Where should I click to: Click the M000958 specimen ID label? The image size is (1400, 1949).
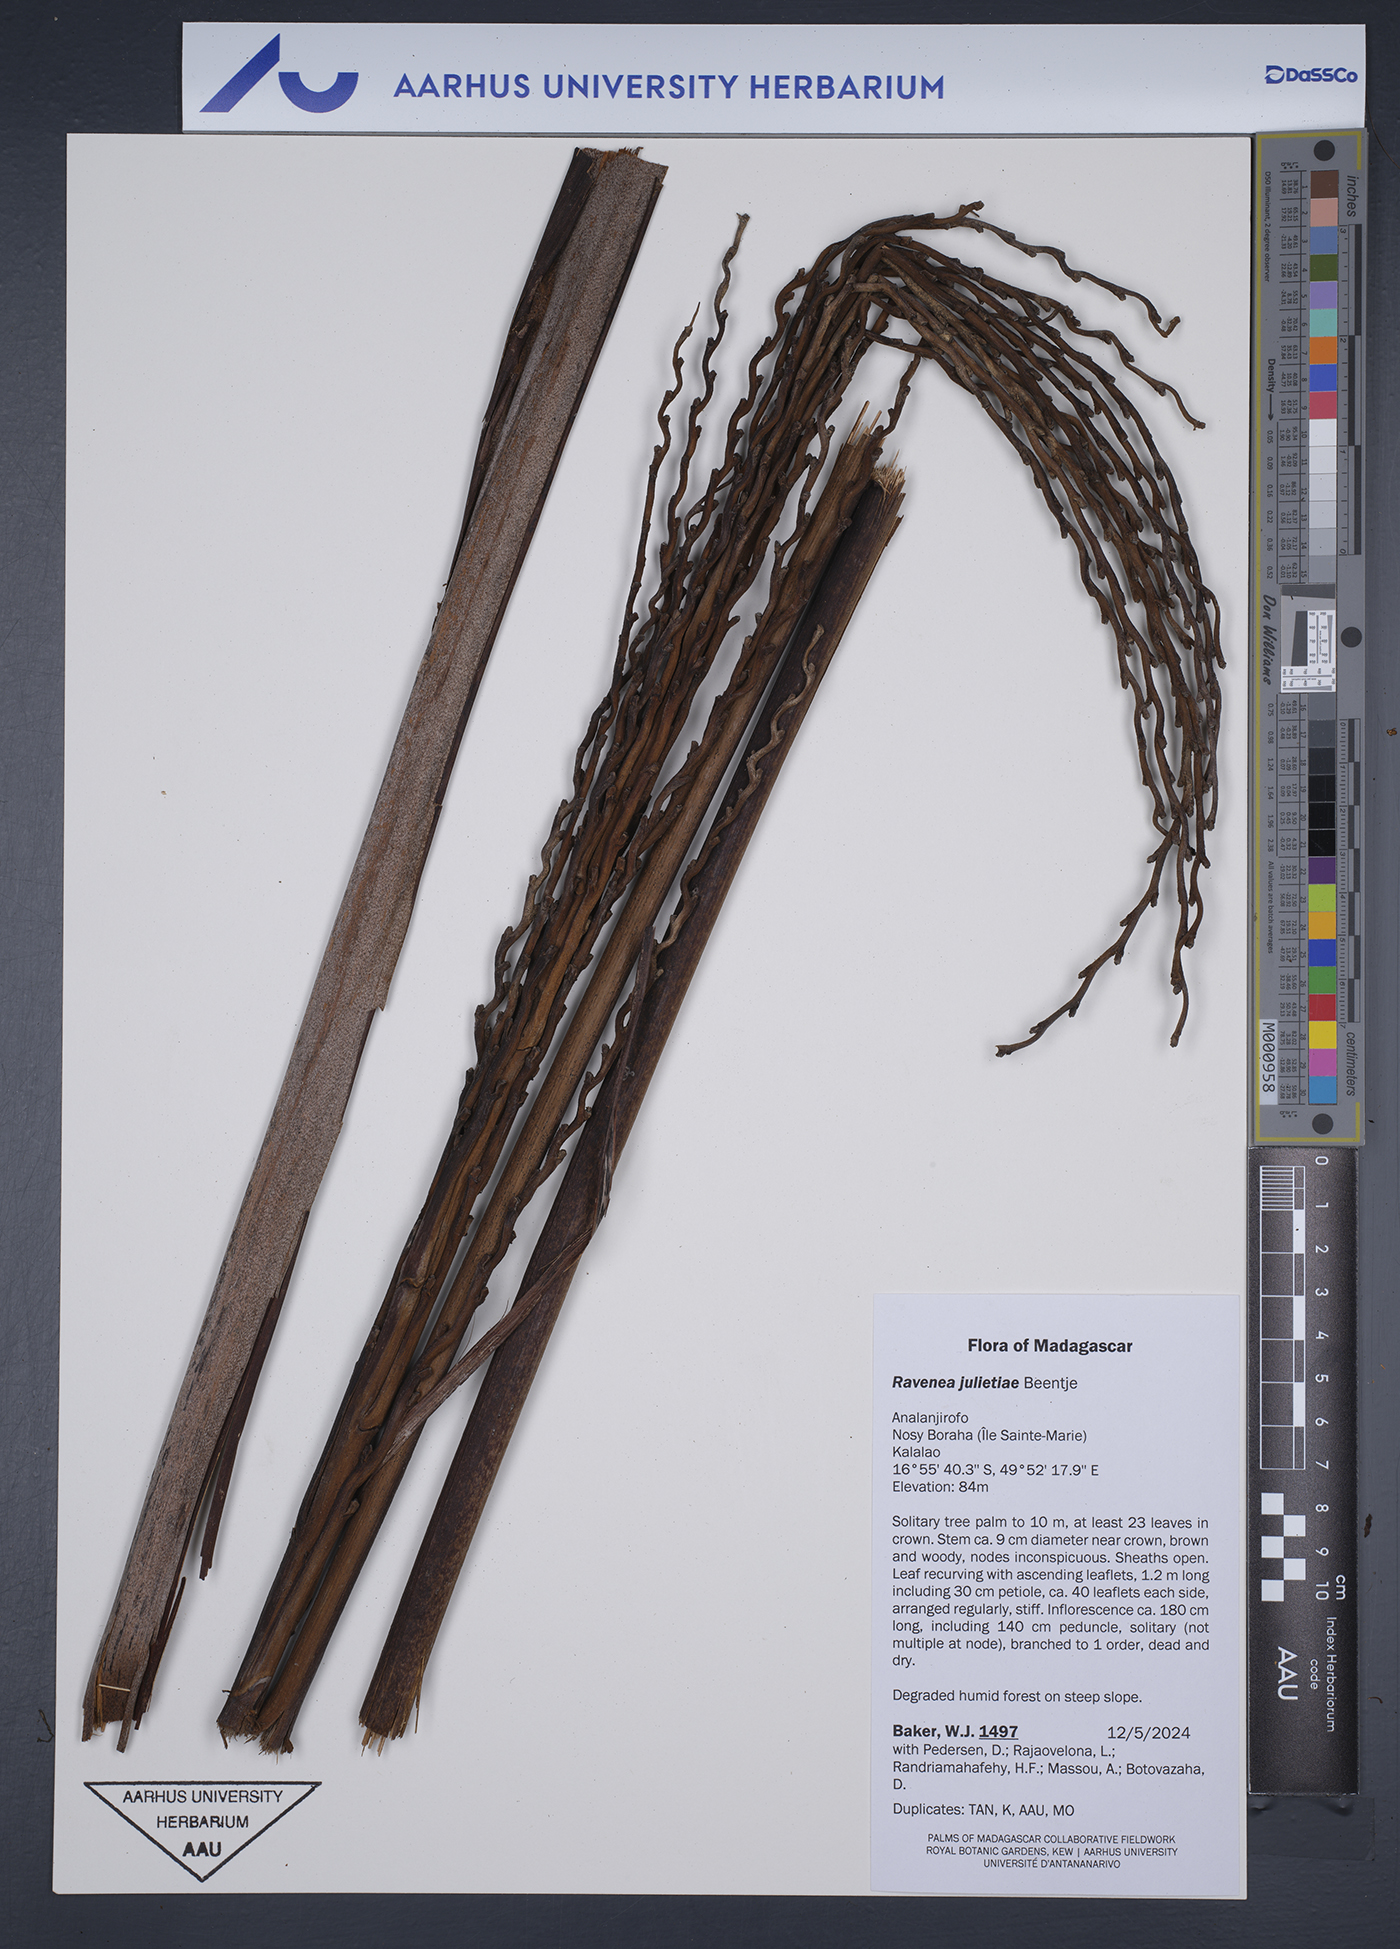pyautogui.click(x=1269, y=1057)
